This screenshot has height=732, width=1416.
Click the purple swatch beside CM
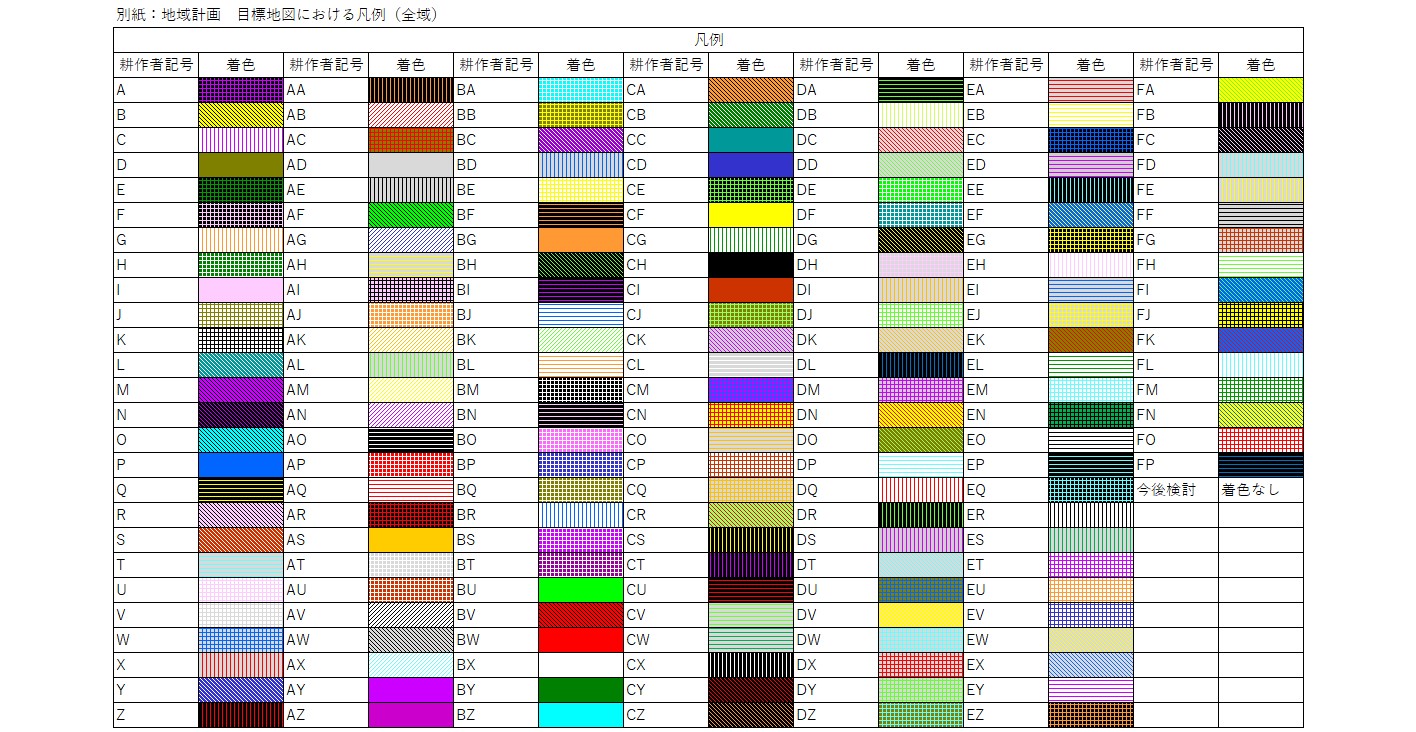coord(751,390)
